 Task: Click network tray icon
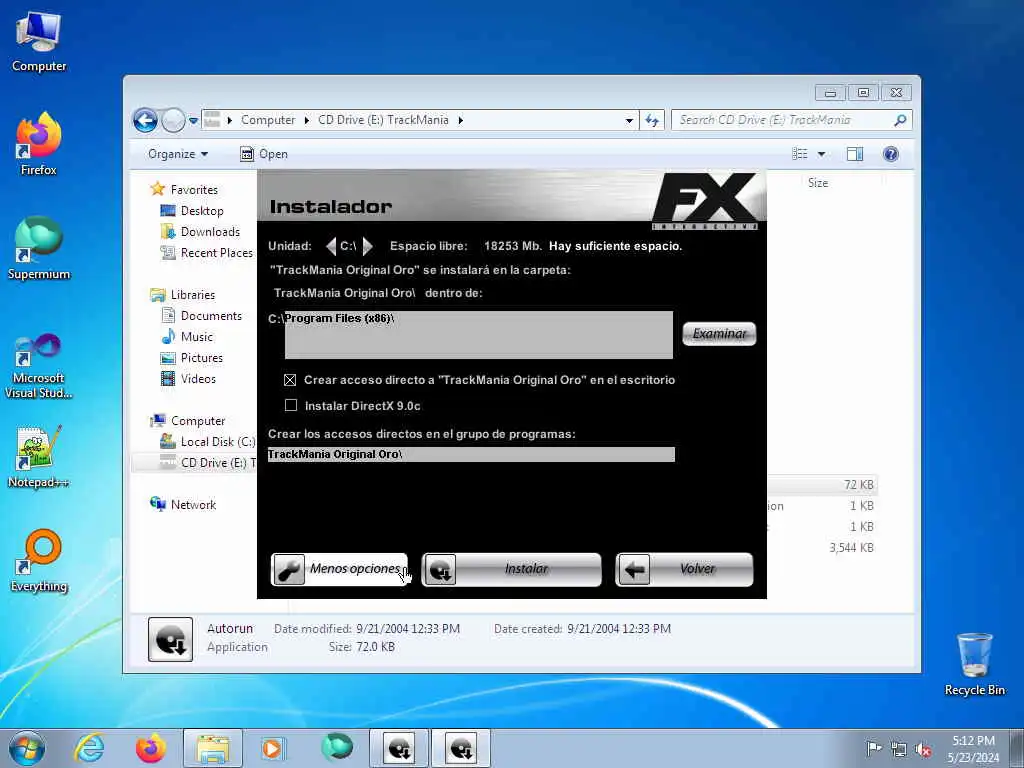tap(899, 750)
